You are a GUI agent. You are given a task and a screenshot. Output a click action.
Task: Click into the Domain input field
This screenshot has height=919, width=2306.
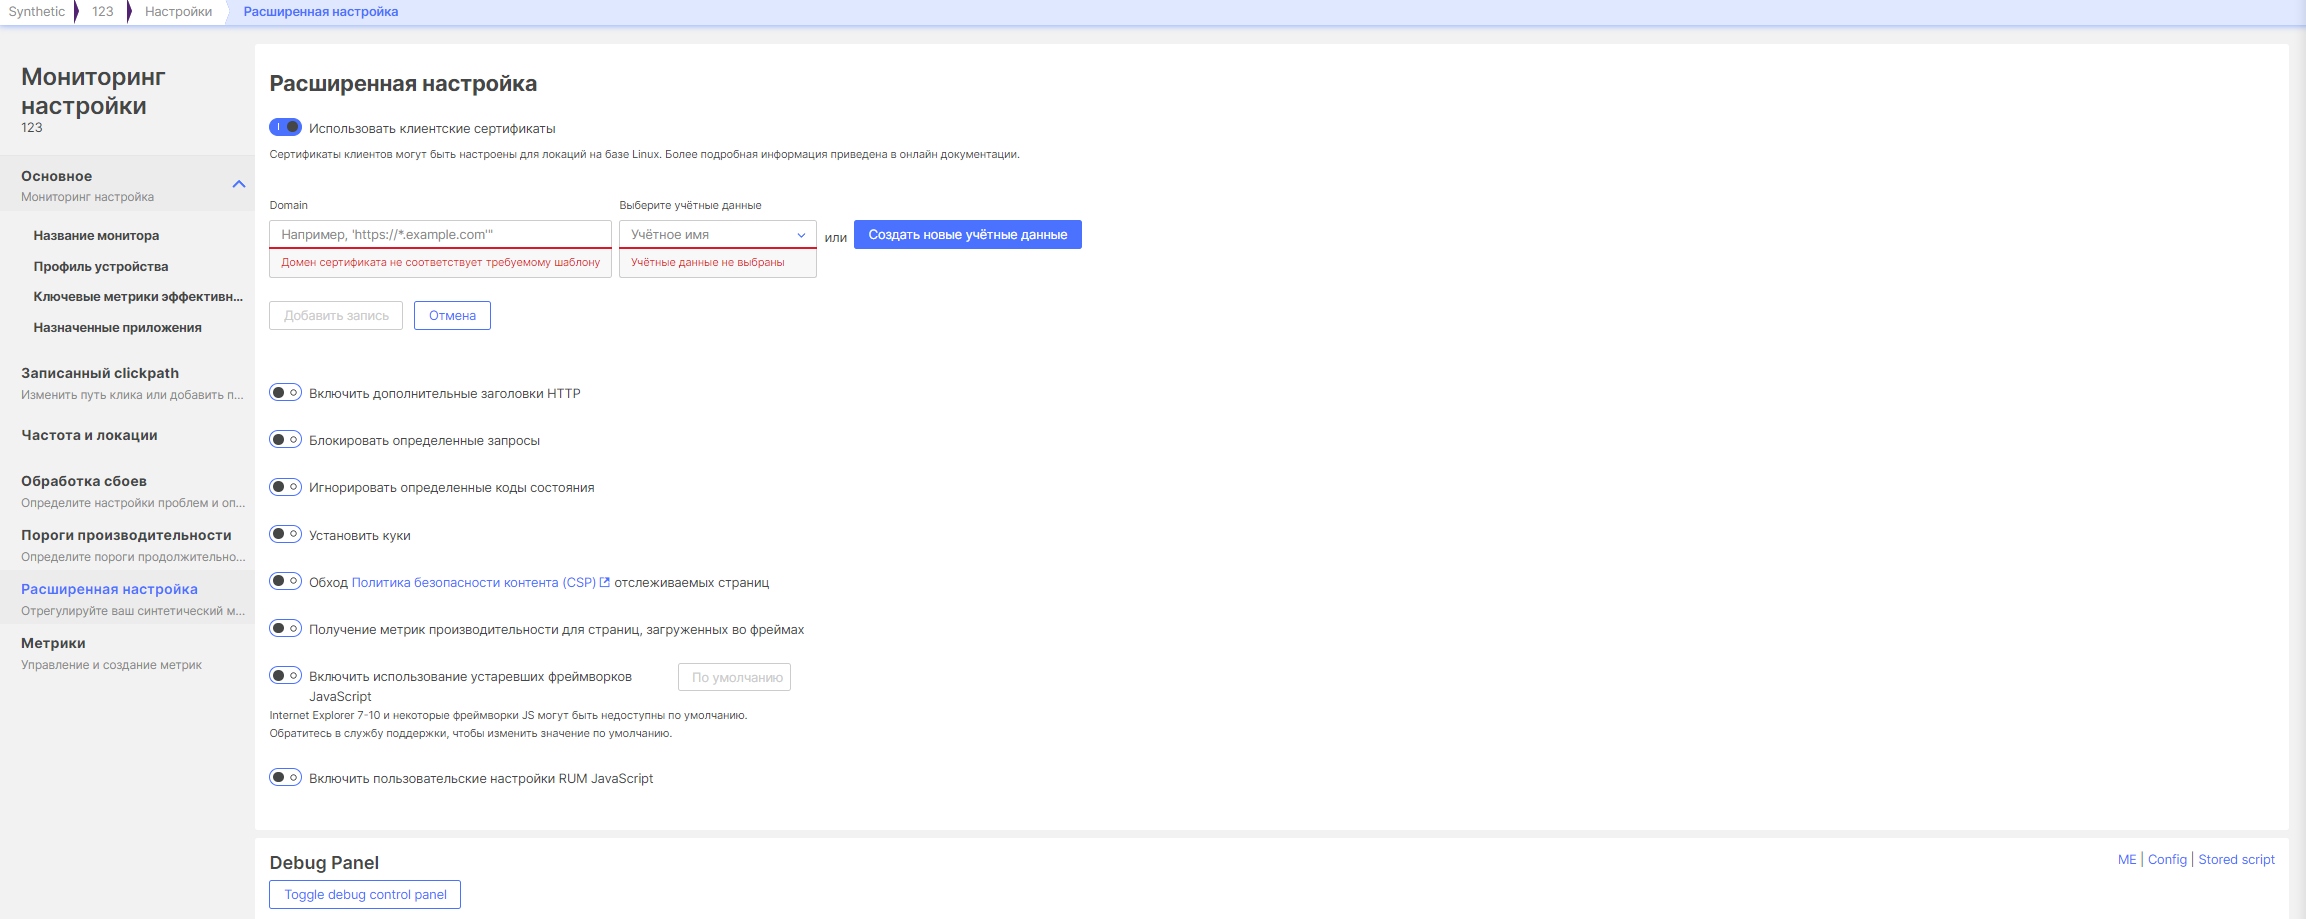point(440,235)
